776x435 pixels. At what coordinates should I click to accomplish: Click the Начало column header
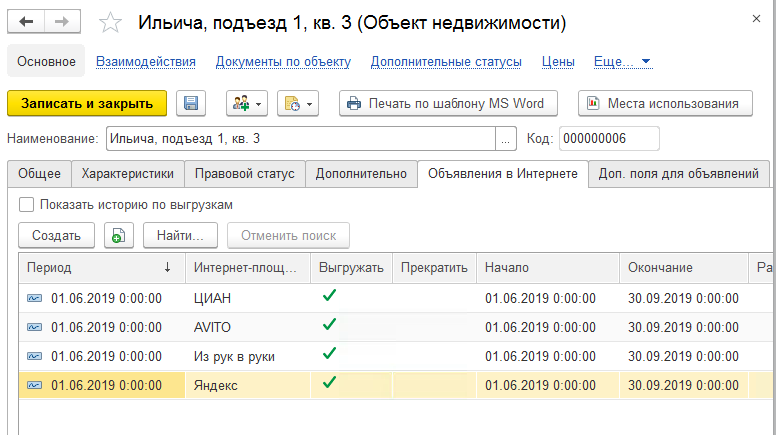[548, 268]
